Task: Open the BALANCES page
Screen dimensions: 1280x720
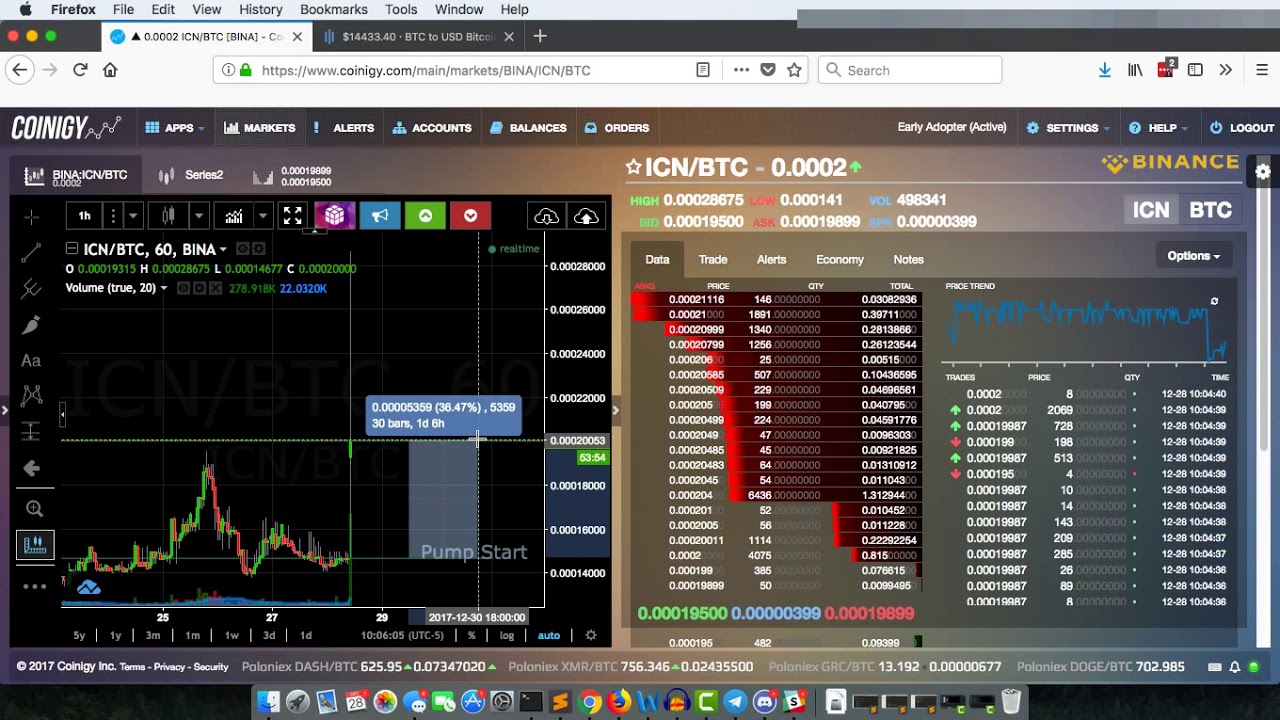Action: pyautogui.click(x=528, y=128)
